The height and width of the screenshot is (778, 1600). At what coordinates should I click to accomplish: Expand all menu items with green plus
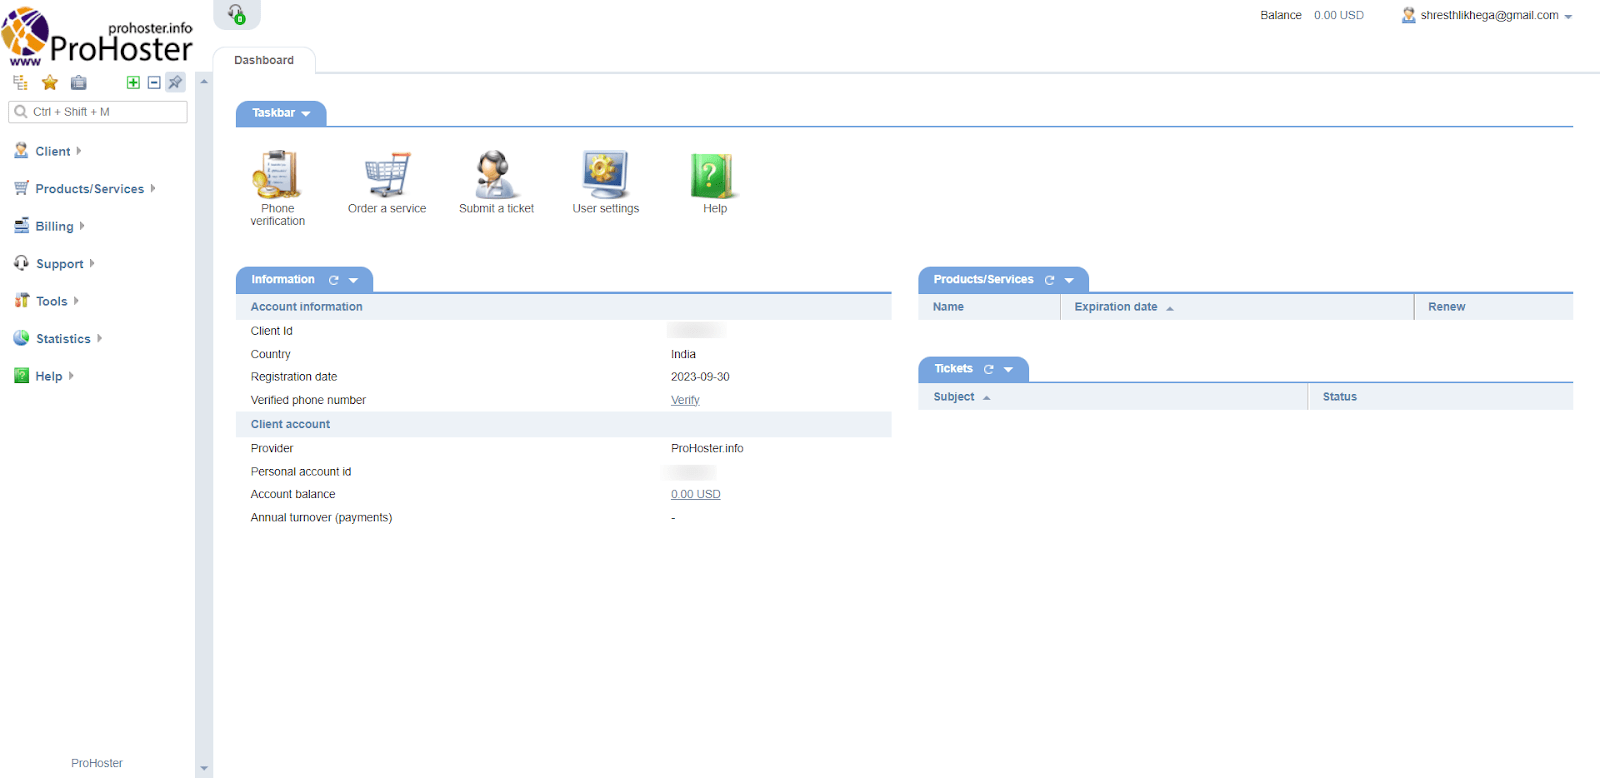pyautogui.click(x=133, y=83)
